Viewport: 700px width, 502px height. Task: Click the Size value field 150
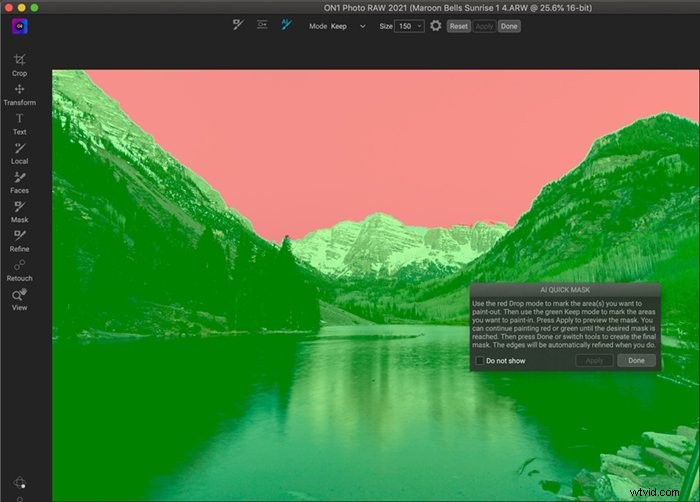coord(405,26)
